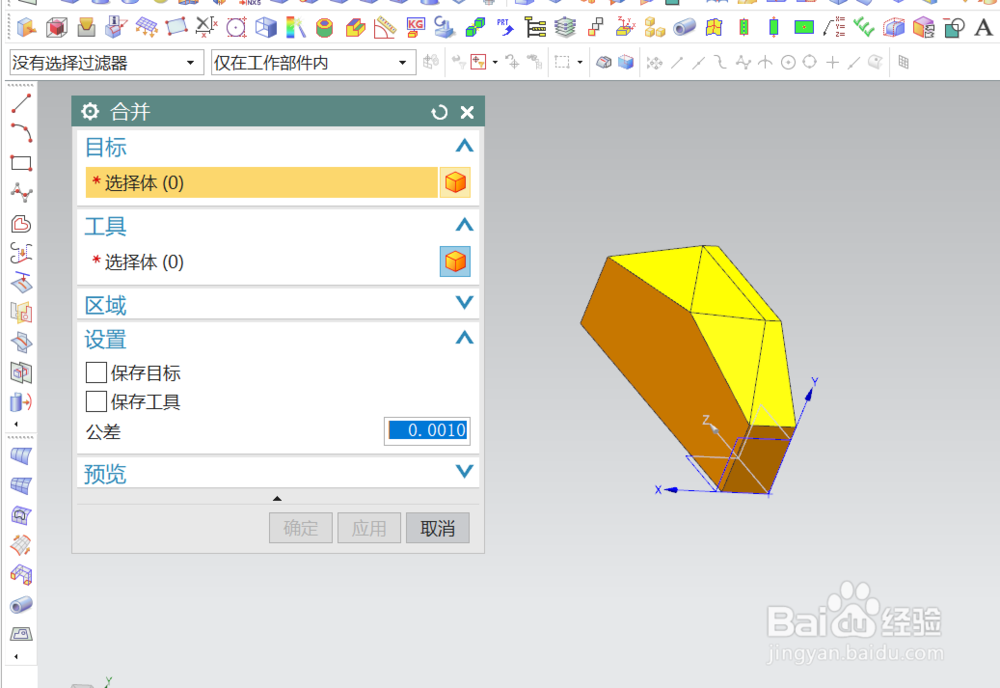1000x688 pixels.
Task: Click the translucent blue cube toolbar icon
Action: [x=626, y=62]
